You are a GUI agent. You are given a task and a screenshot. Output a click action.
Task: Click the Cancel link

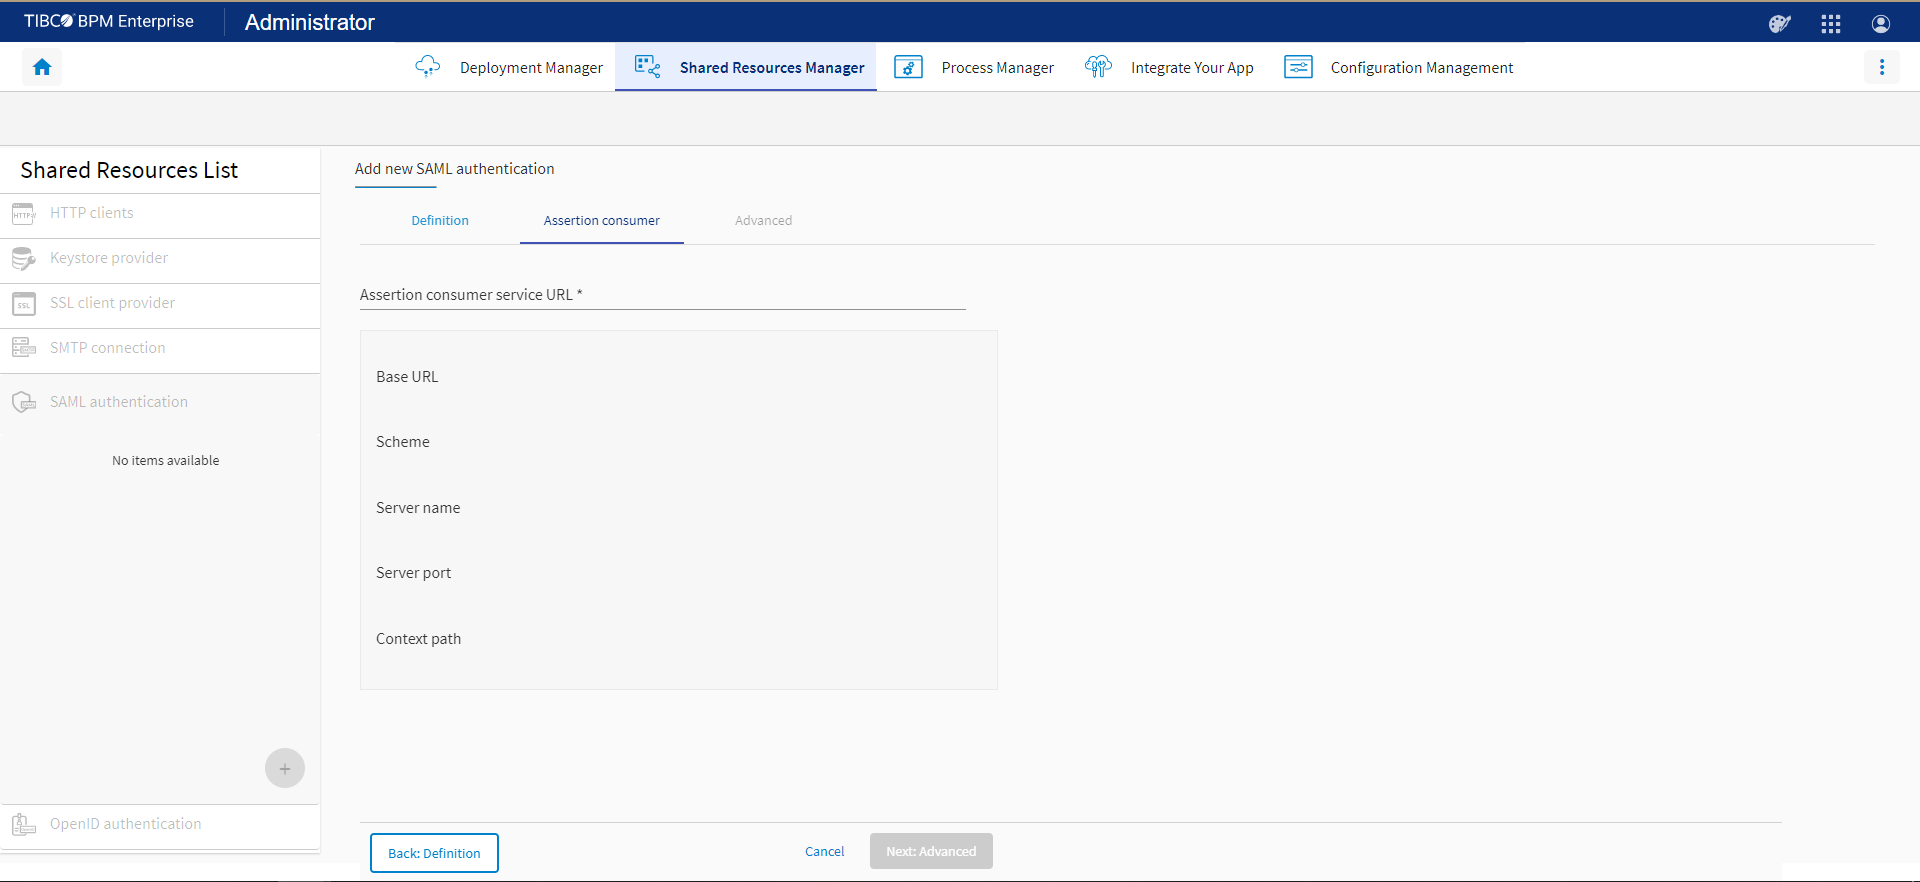(824, 852)
